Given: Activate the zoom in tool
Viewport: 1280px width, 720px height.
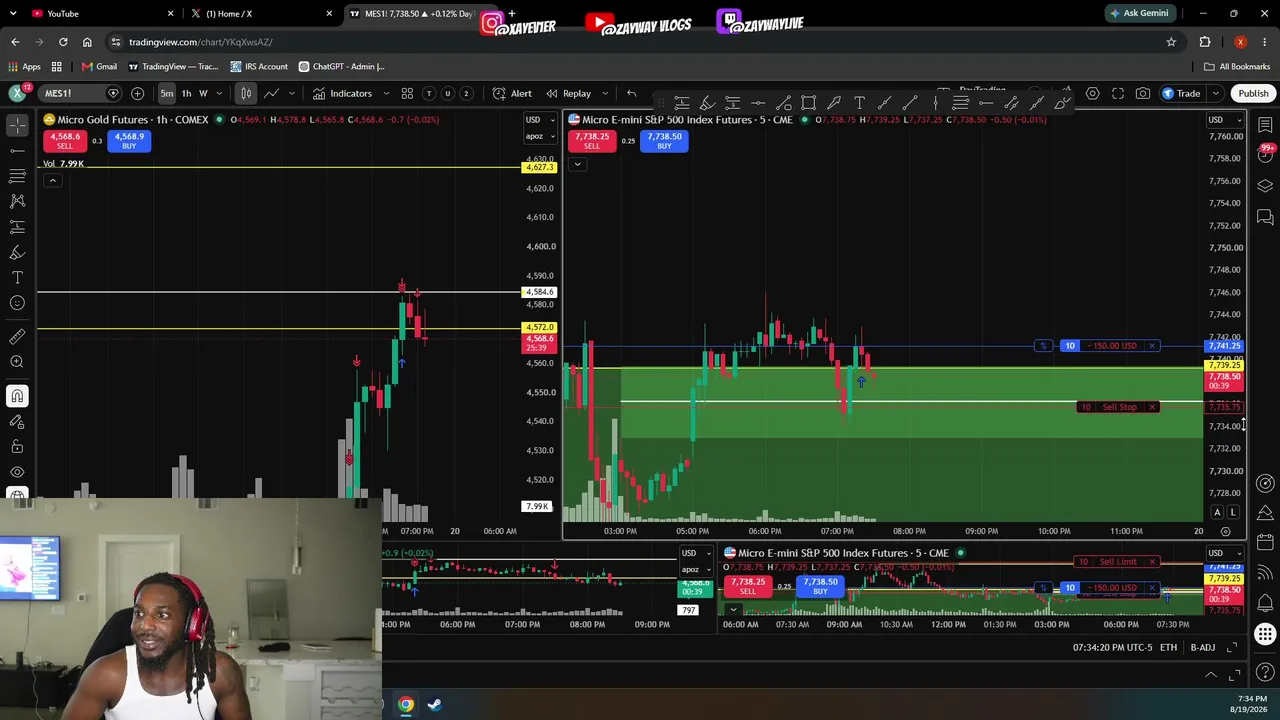Looking at the screenshot, I should 17,362.
